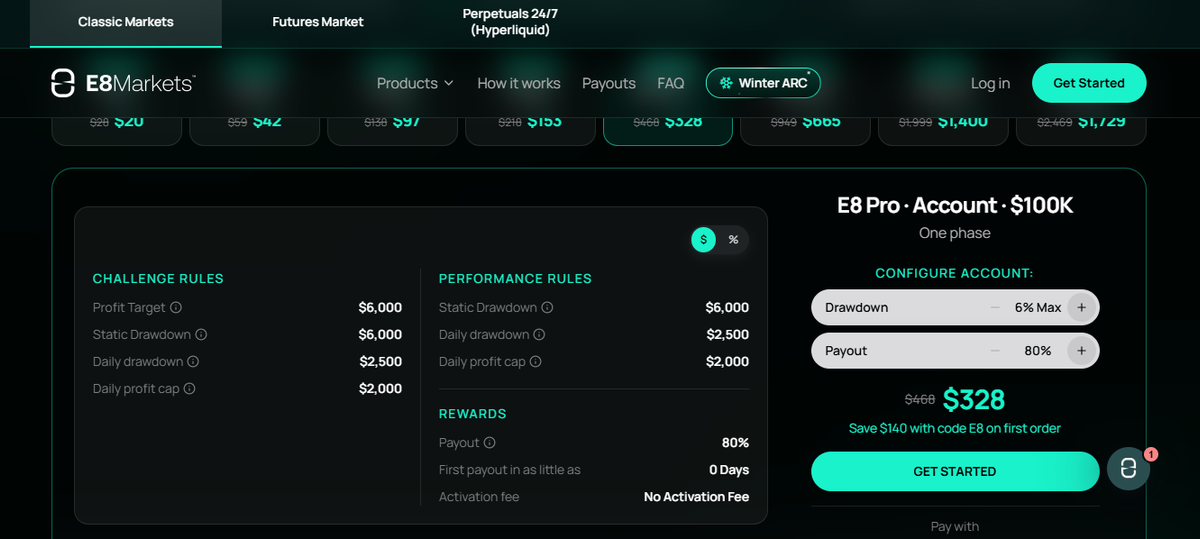This screenshot has height=539, width=1200.
Task: Open the chat widget icon
Action: pyautogui.click(x=1128, y=469)
